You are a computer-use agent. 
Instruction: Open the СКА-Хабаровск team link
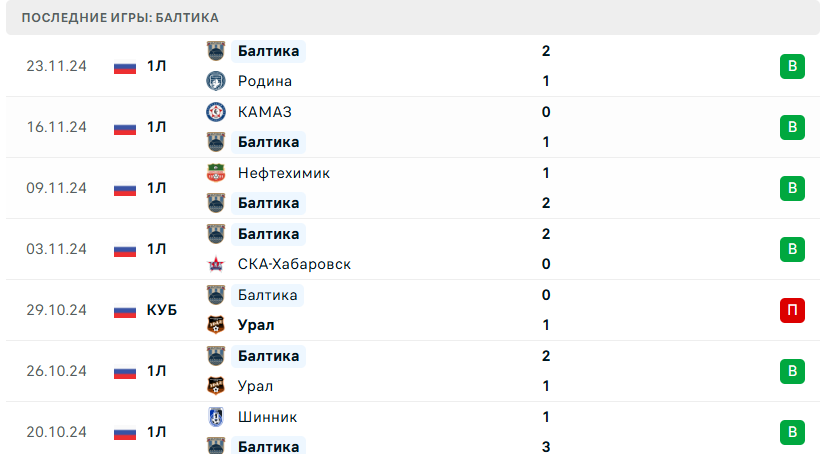[294, 264]
